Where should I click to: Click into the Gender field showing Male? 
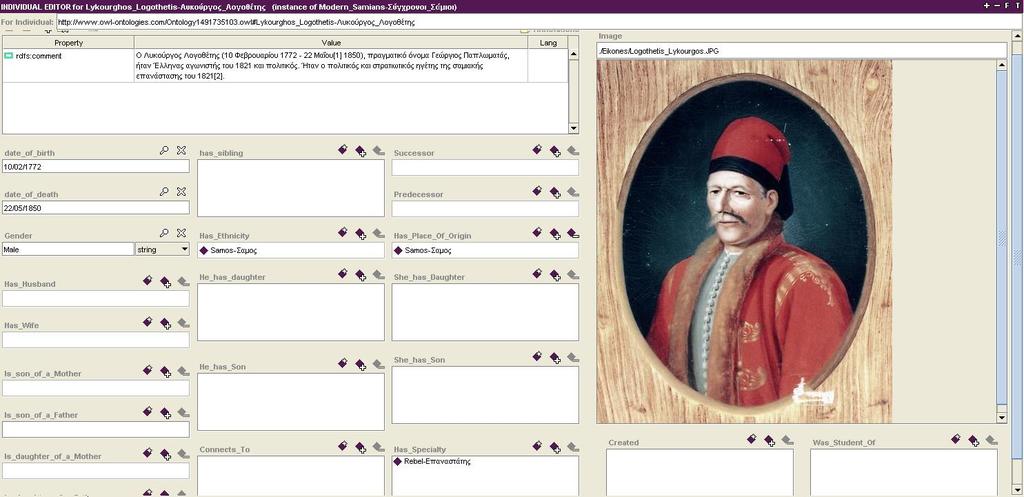[68, 249]
